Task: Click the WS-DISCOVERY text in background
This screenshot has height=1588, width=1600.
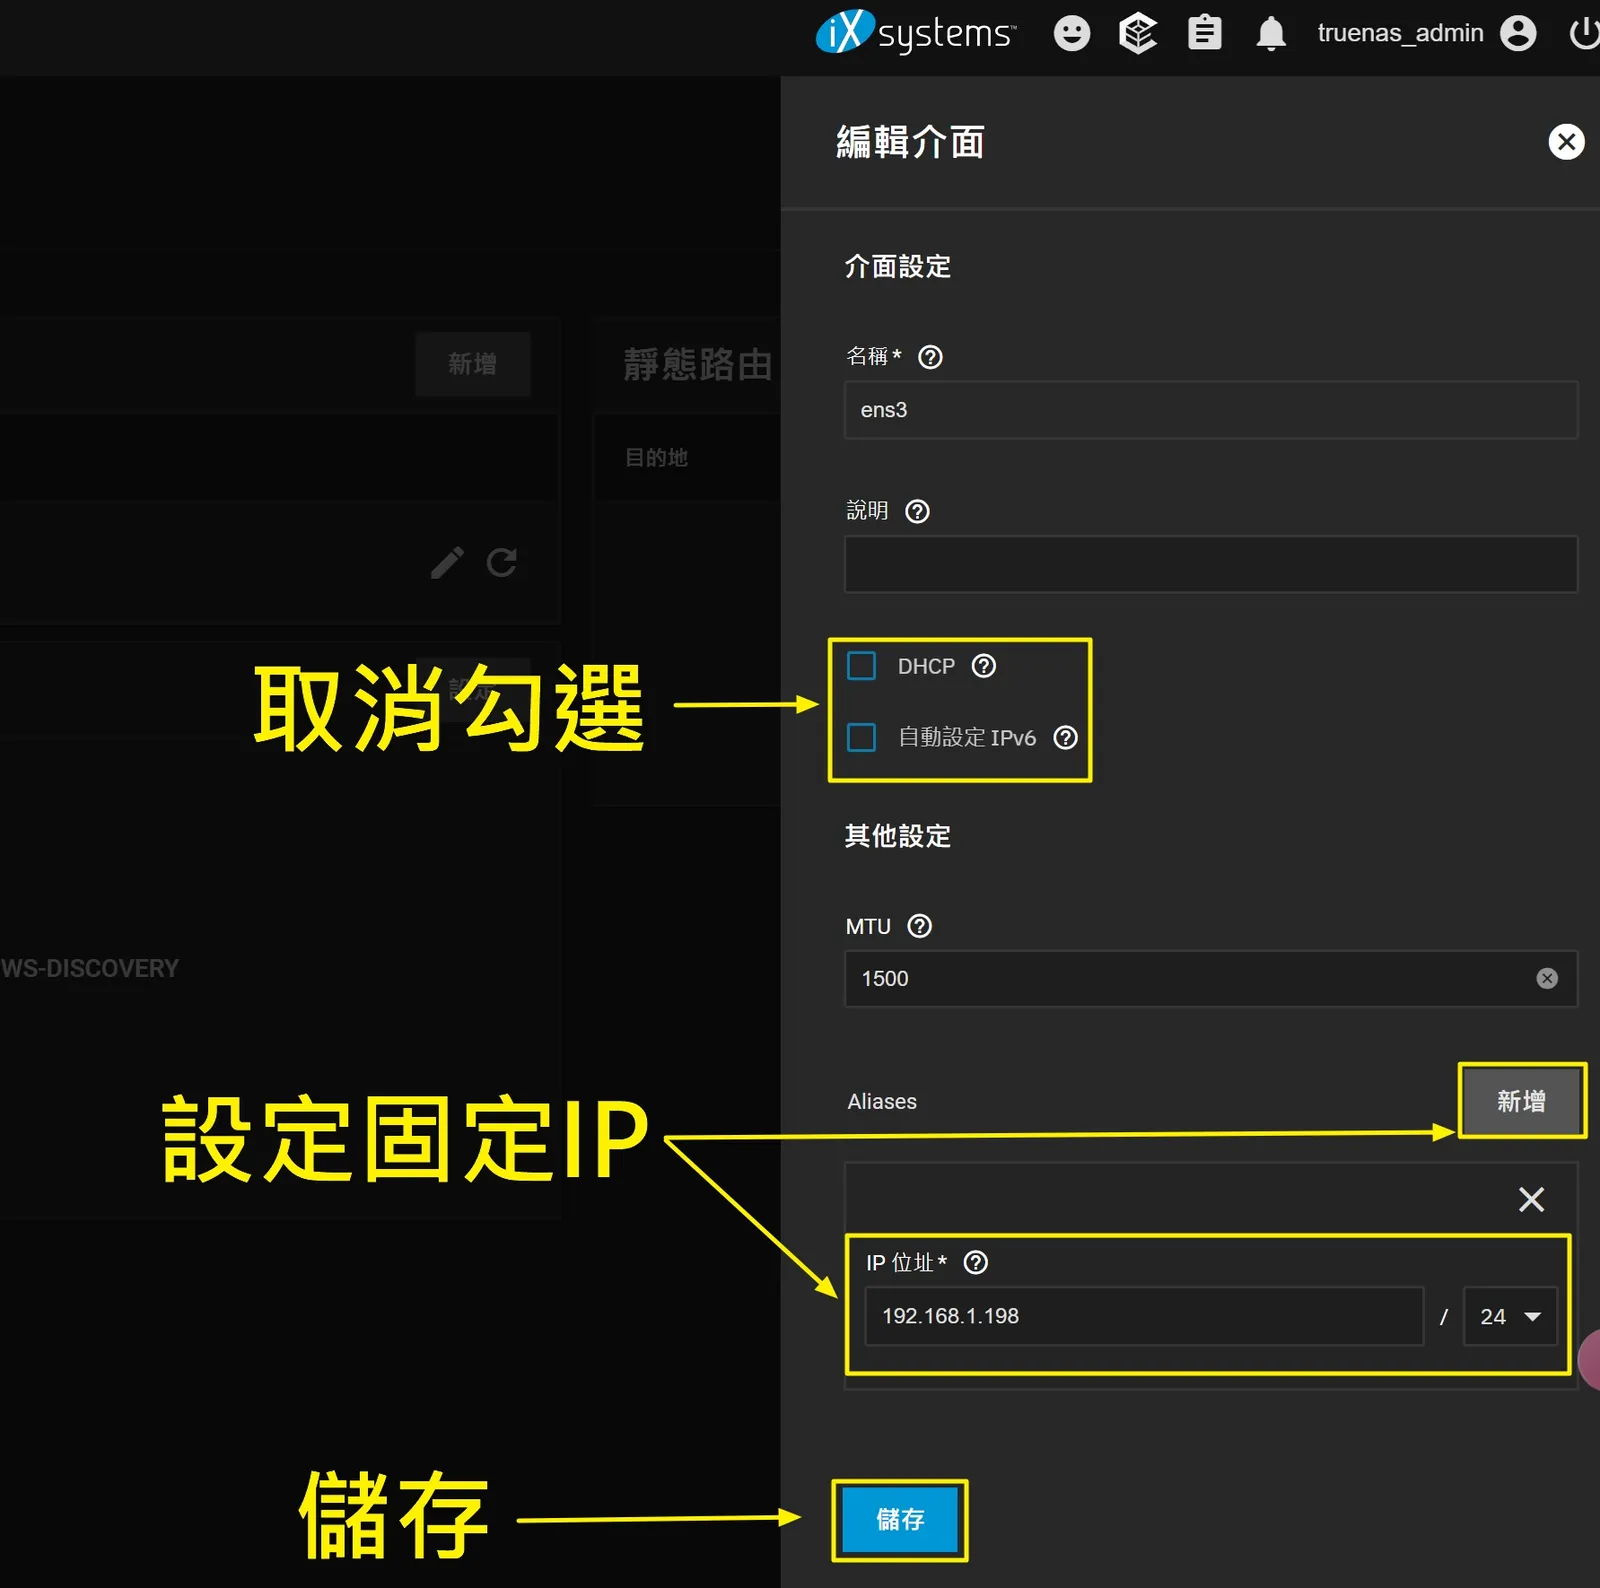Action: click(x=90, y=968)
